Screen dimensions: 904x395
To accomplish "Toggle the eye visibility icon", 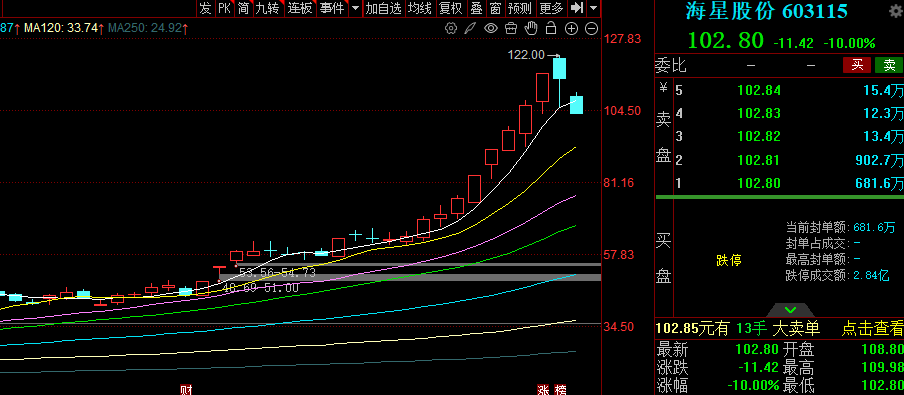I will click(491, 28).
